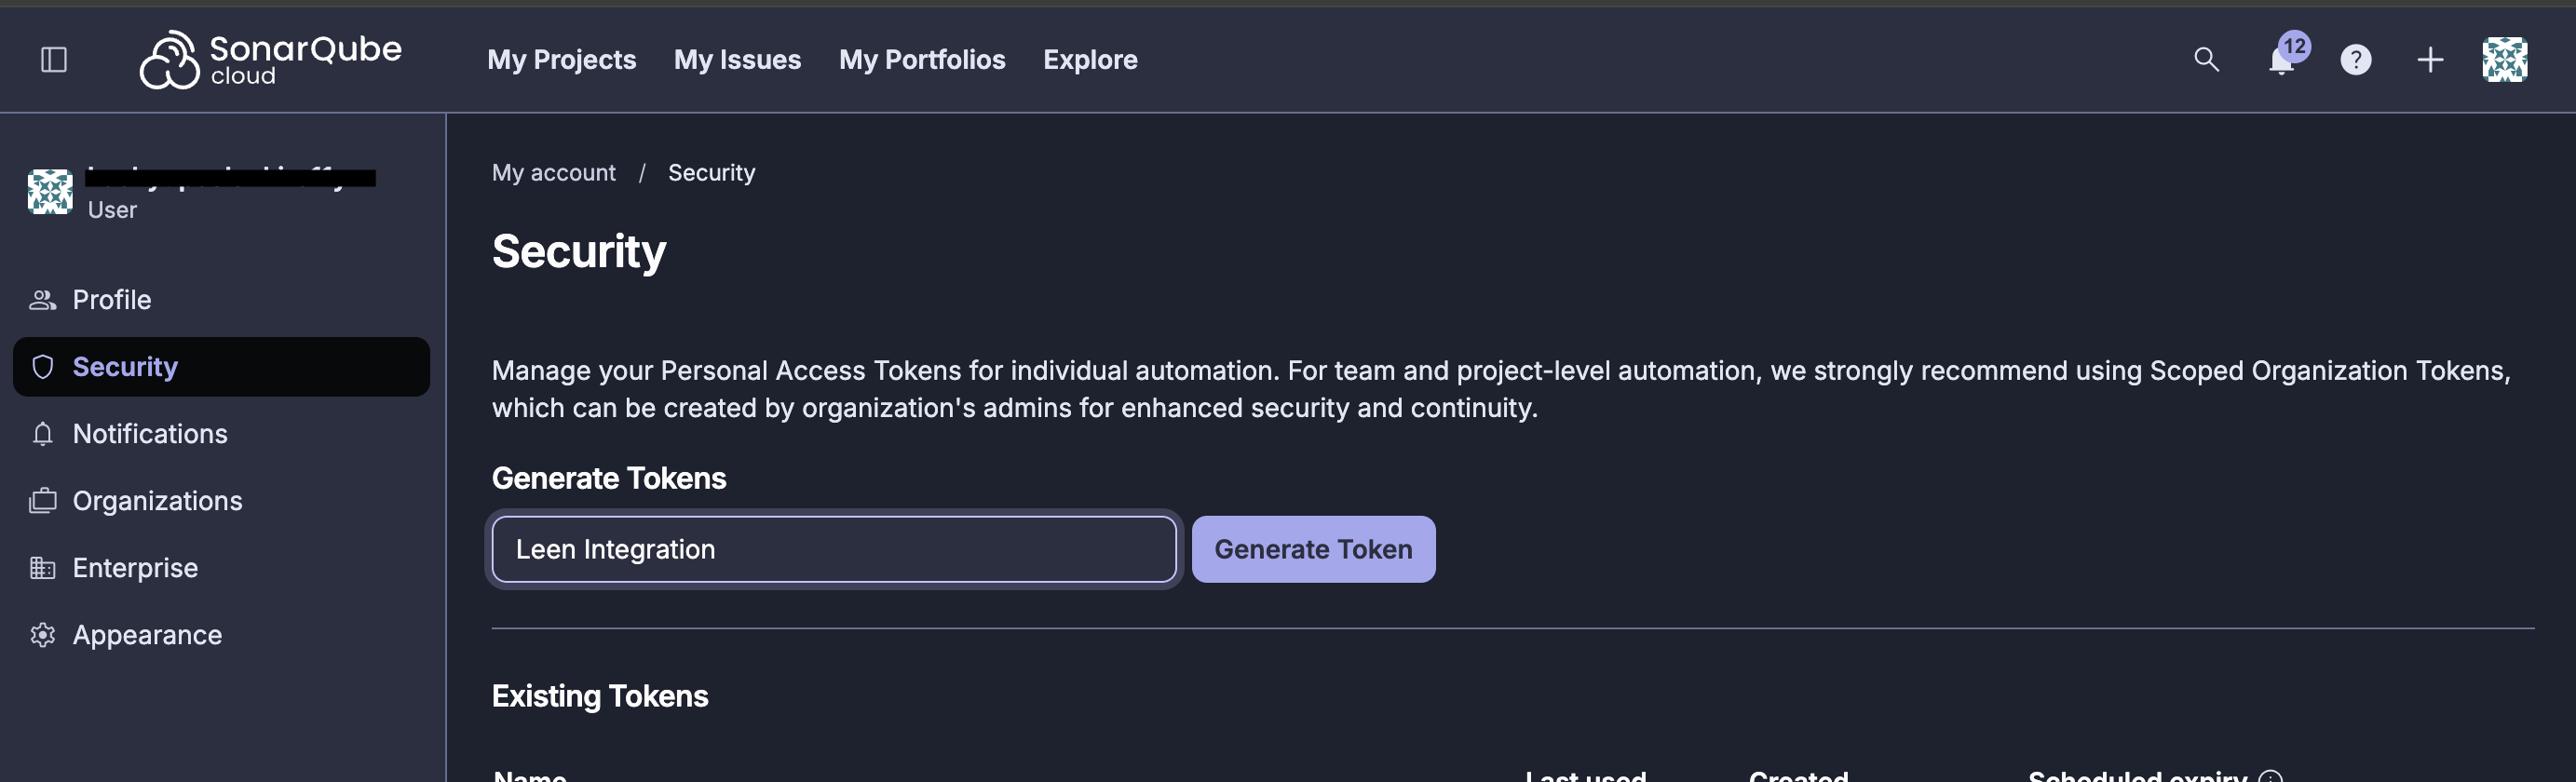Go back via the My account breadcrumb link
This screenshot has height=782, width=2576.
(553, 172)
